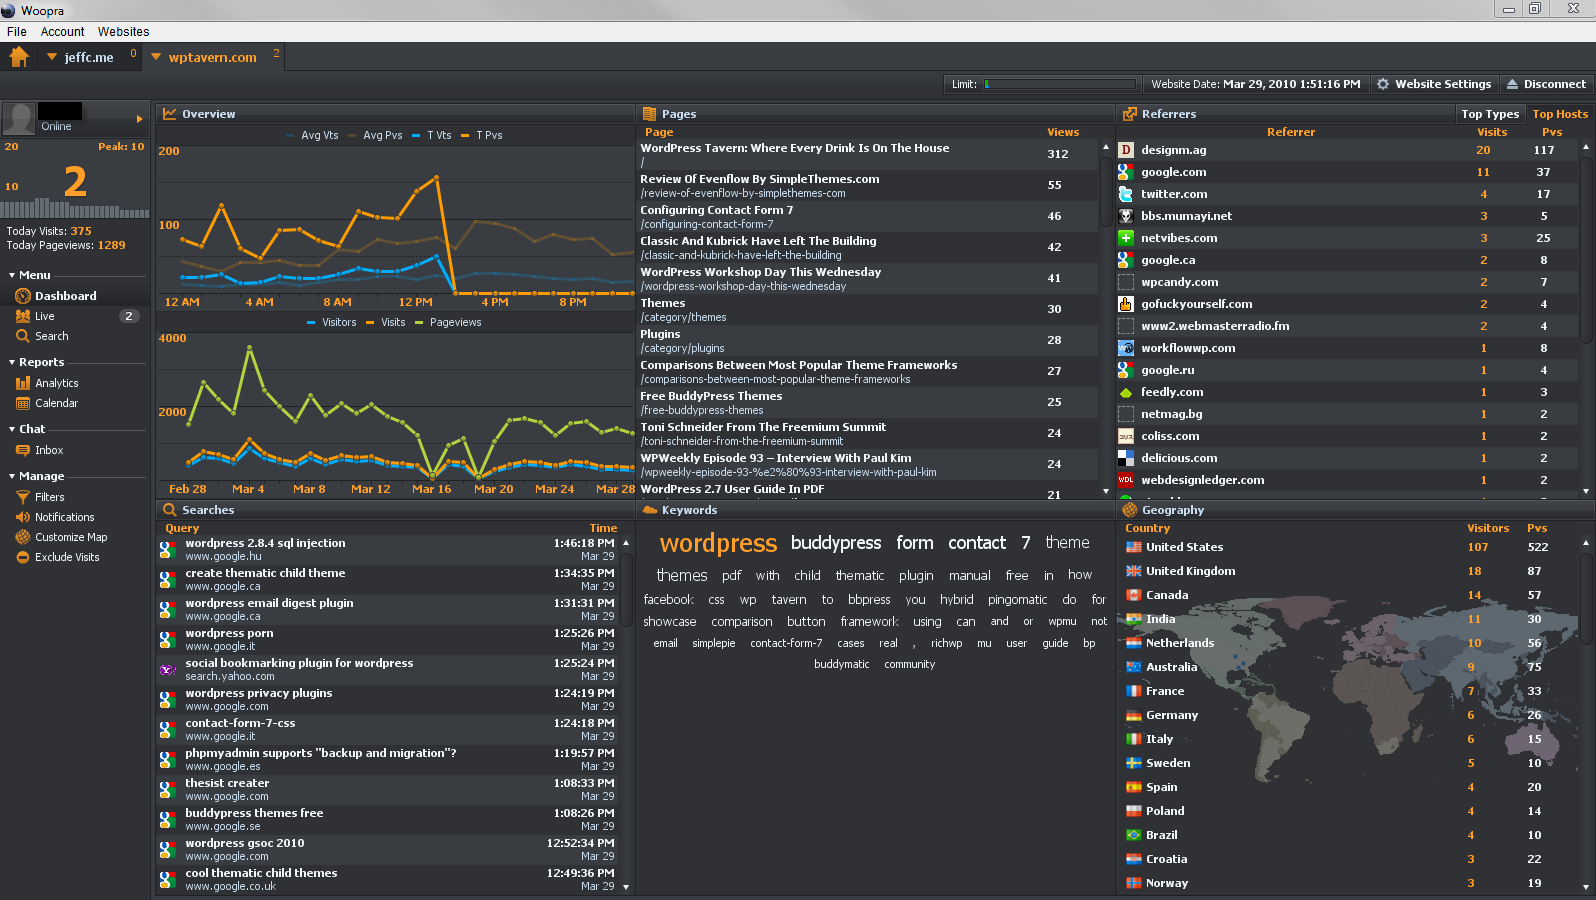Select the wptavern.com site tab
Screen dimensions: 1596x900
click(x=214, y=57)
